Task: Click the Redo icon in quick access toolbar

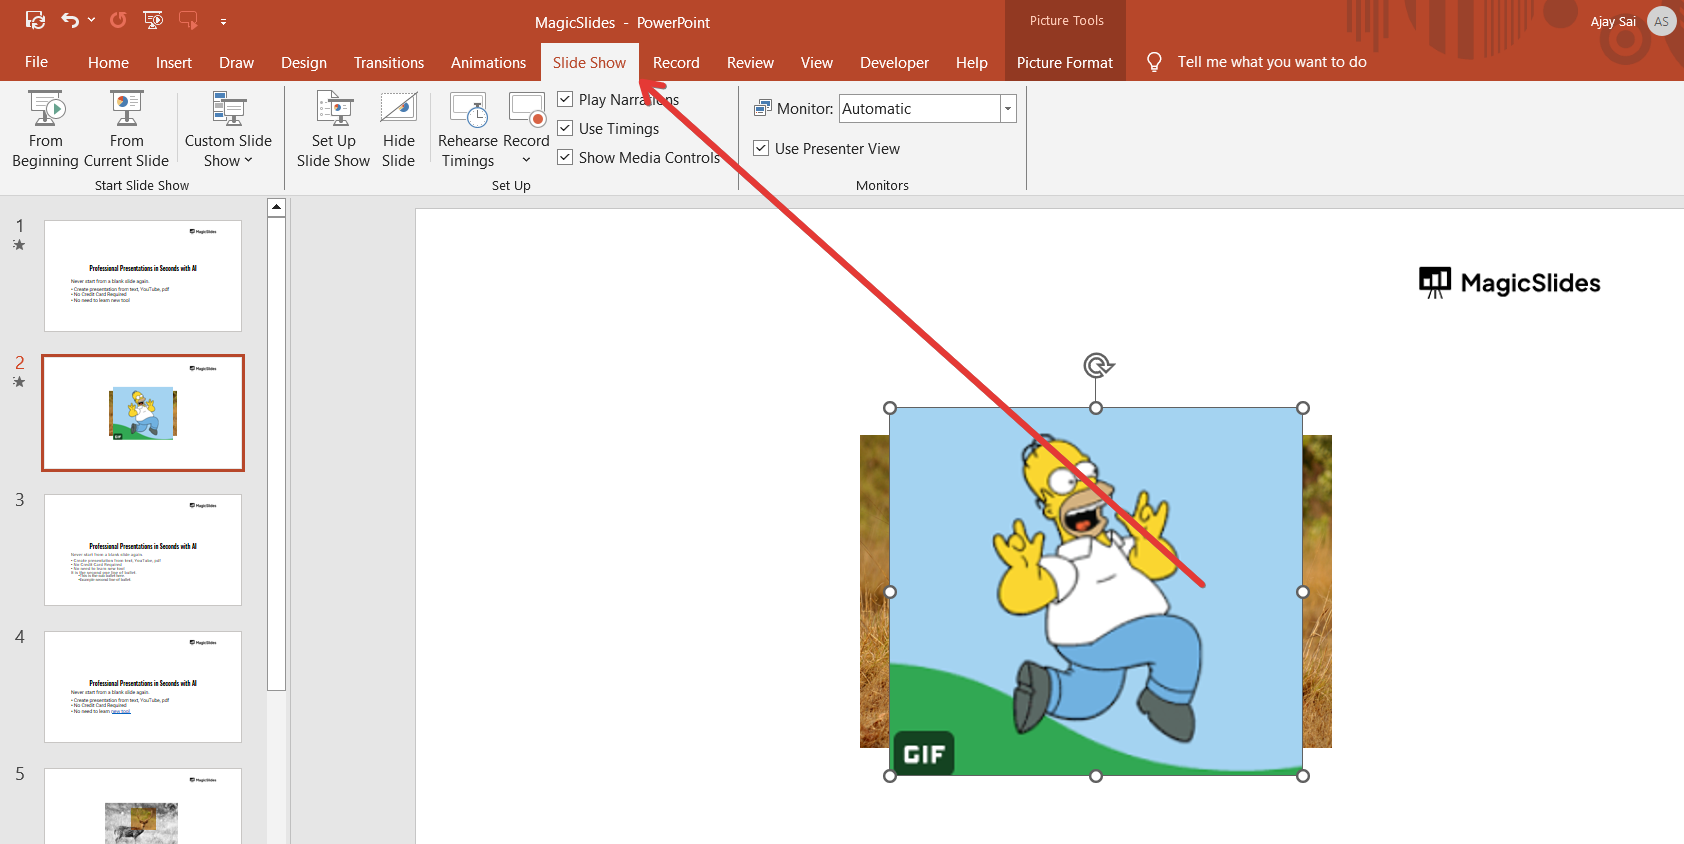Action: (118, 20)
